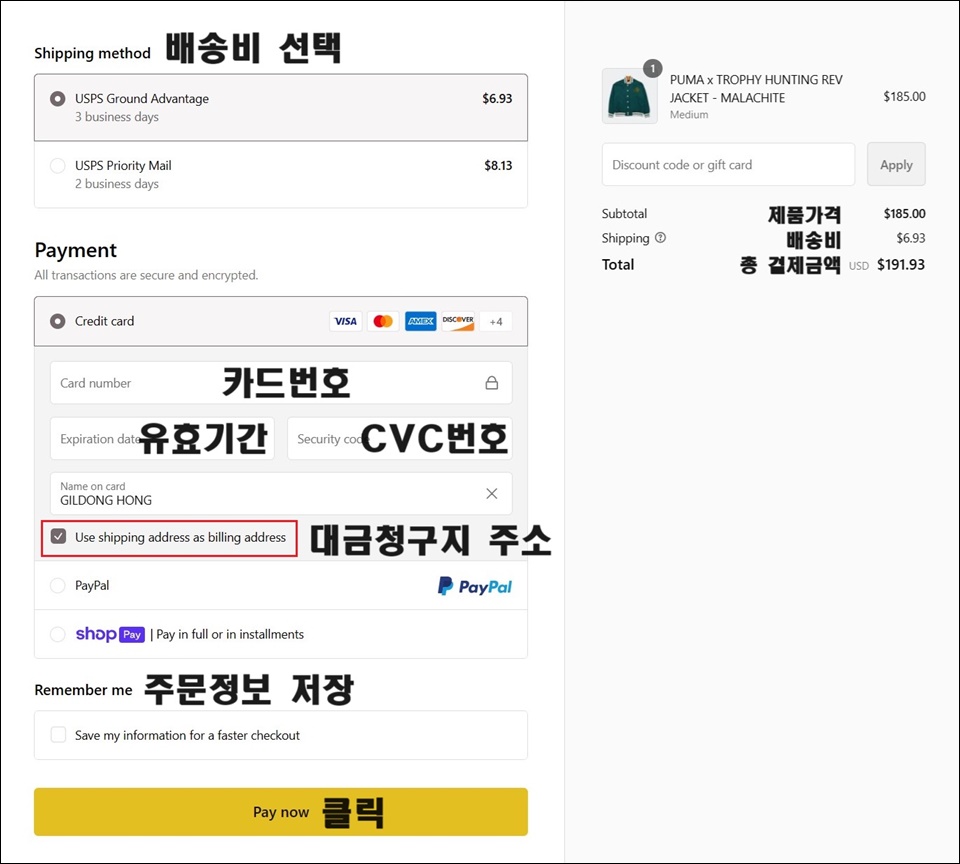
Task: Click the Pay now button
Action: [x=281, y=812]
